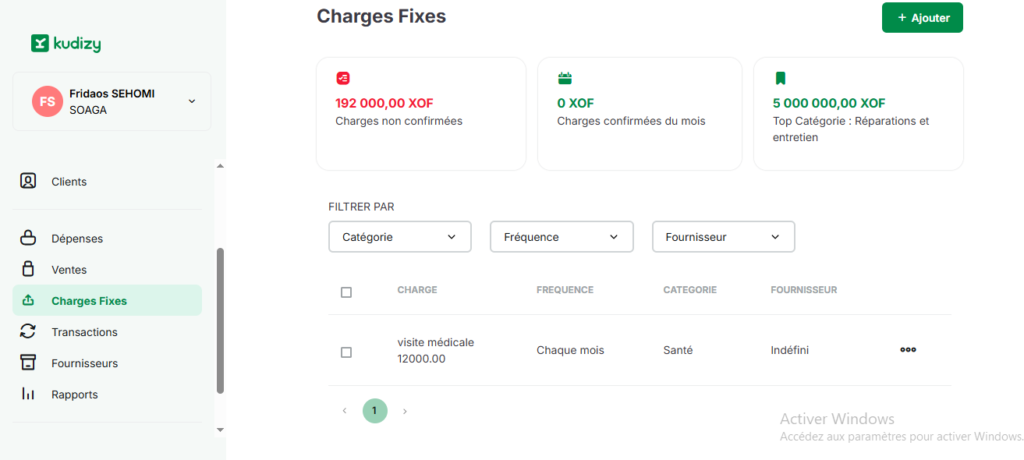Click the sidebar vertical scrollbar thumb
The height and width of the screenshot is (460, 1024).
(220, 320)
